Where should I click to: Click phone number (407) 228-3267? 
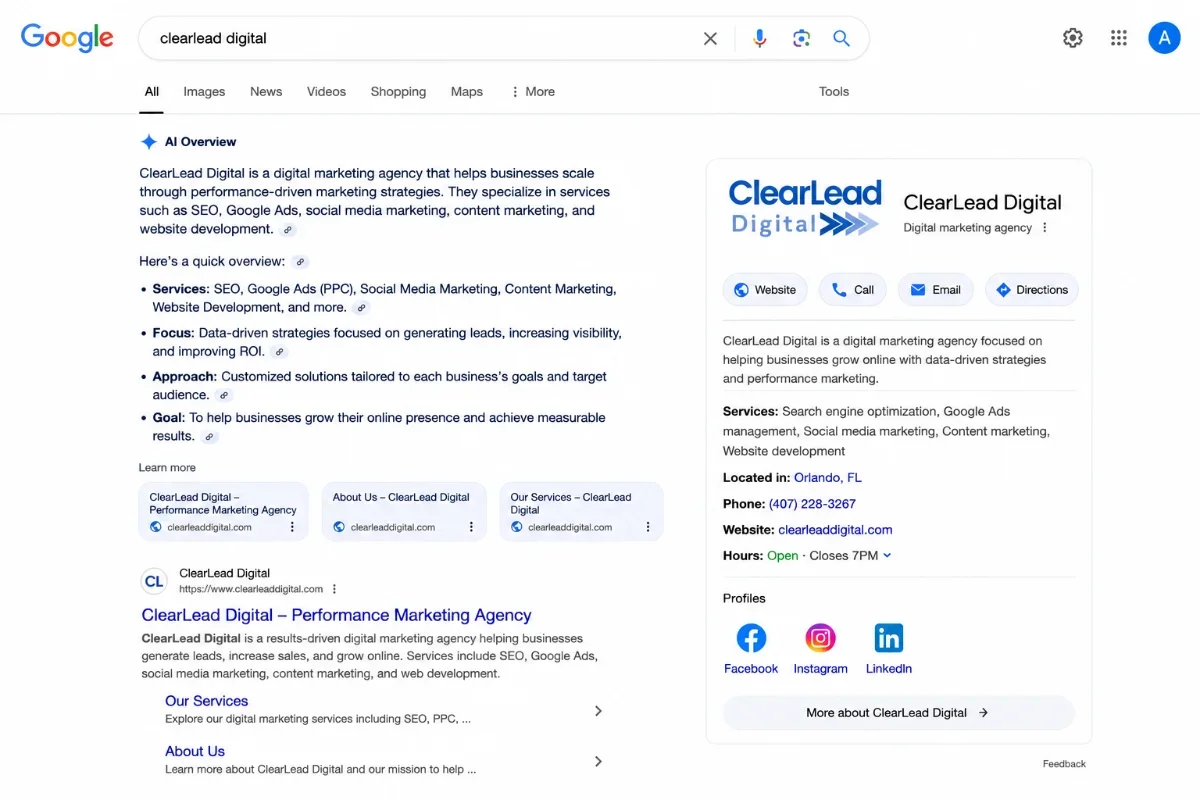pos(812,504)
